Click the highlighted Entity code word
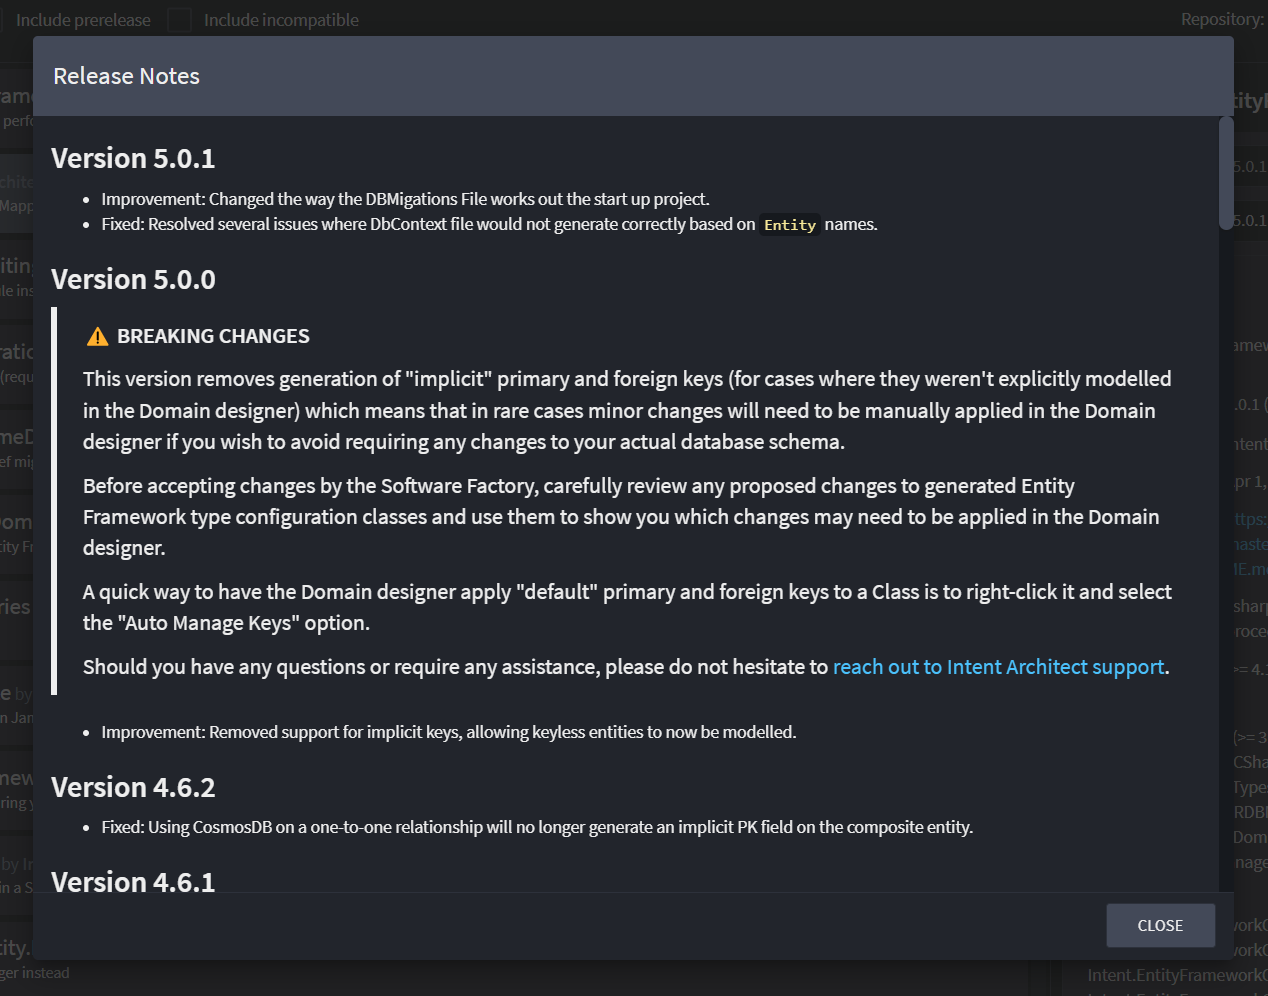Screen dimensions: 1268x996 click(x=790, y=225)
